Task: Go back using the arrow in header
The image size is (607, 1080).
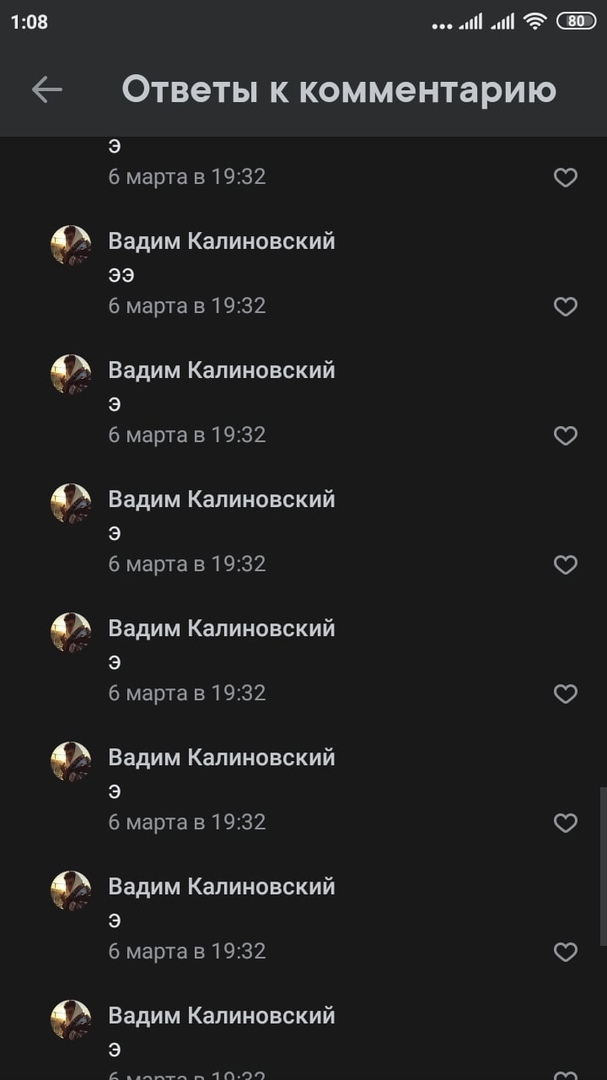Action: 47,90
